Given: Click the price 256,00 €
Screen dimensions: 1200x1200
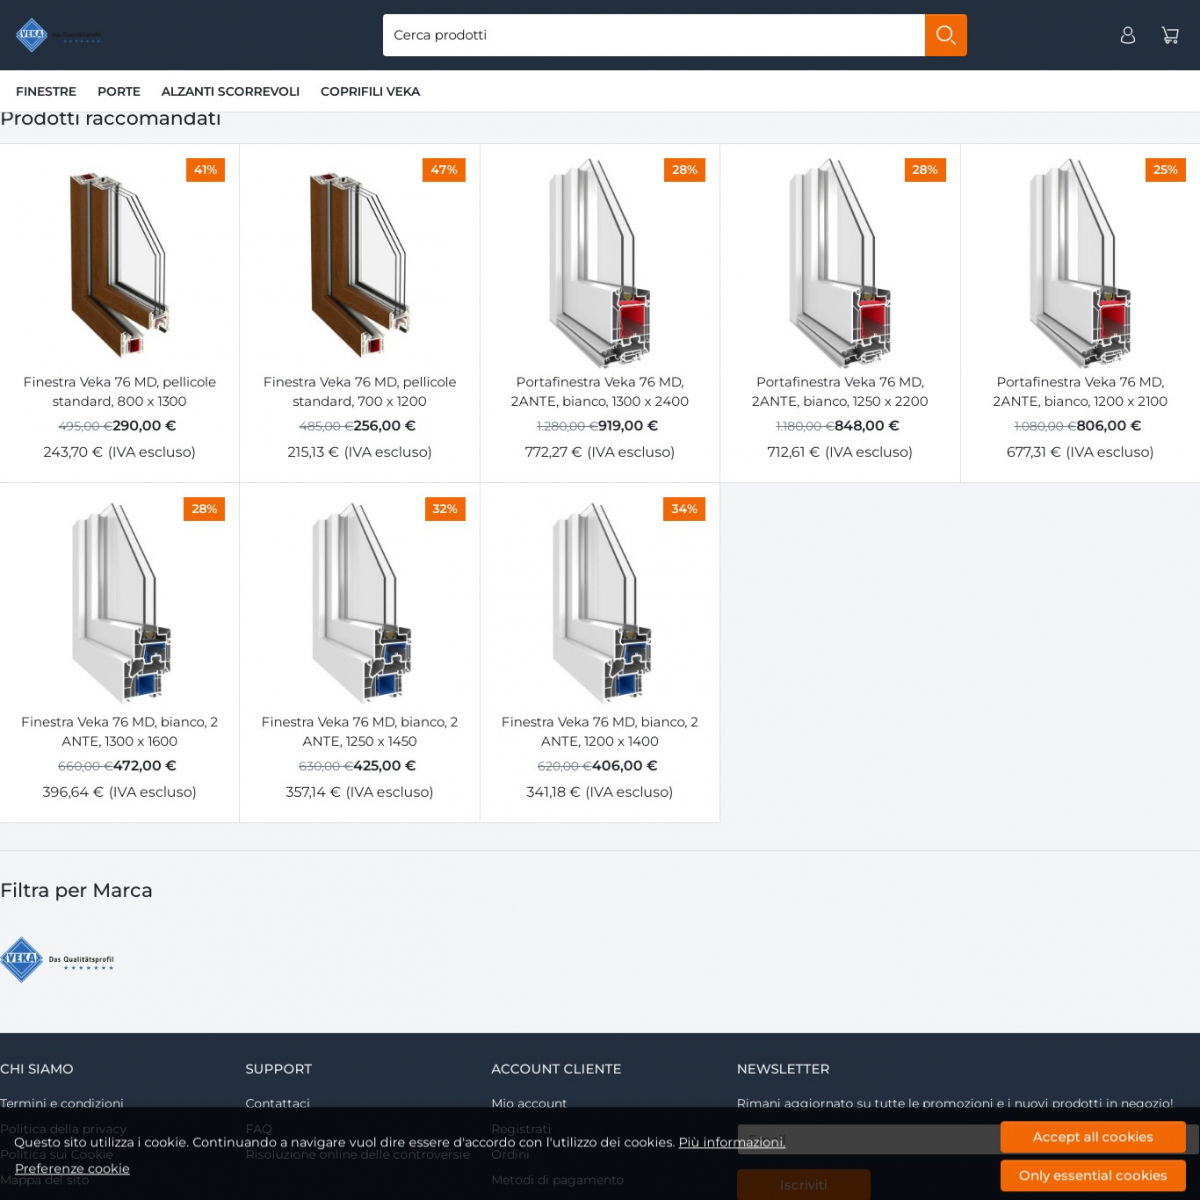Looking at the screenshot, I should click(384, 426).
